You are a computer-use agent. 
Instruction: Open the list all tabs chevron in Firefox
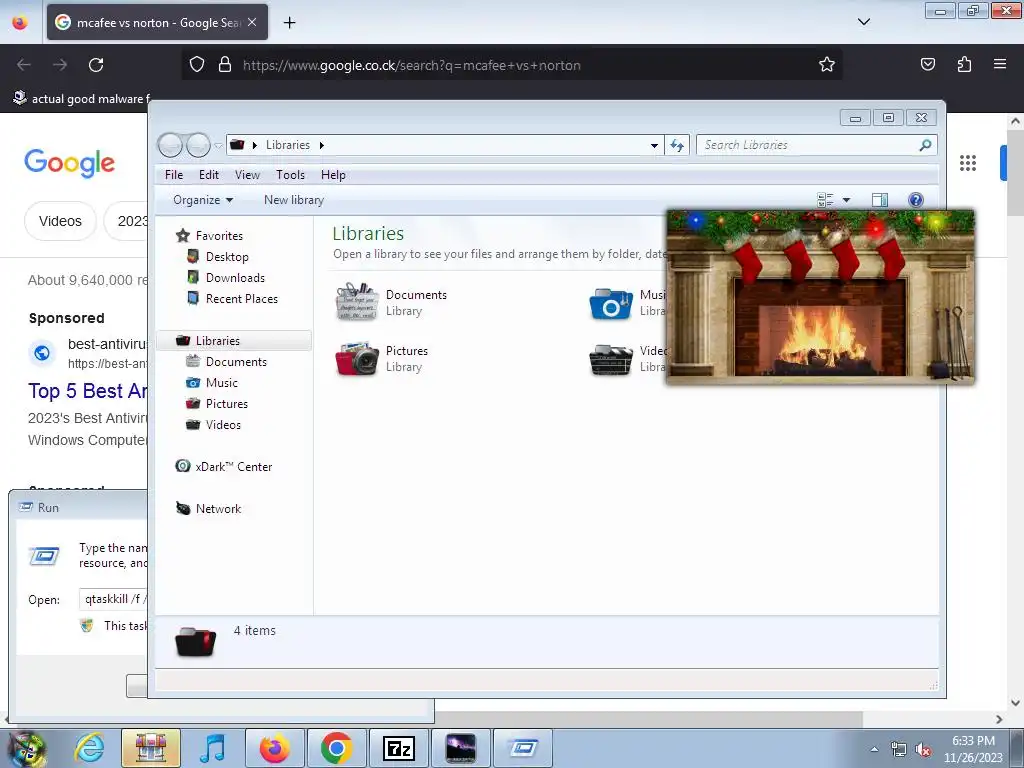point(863,22)
